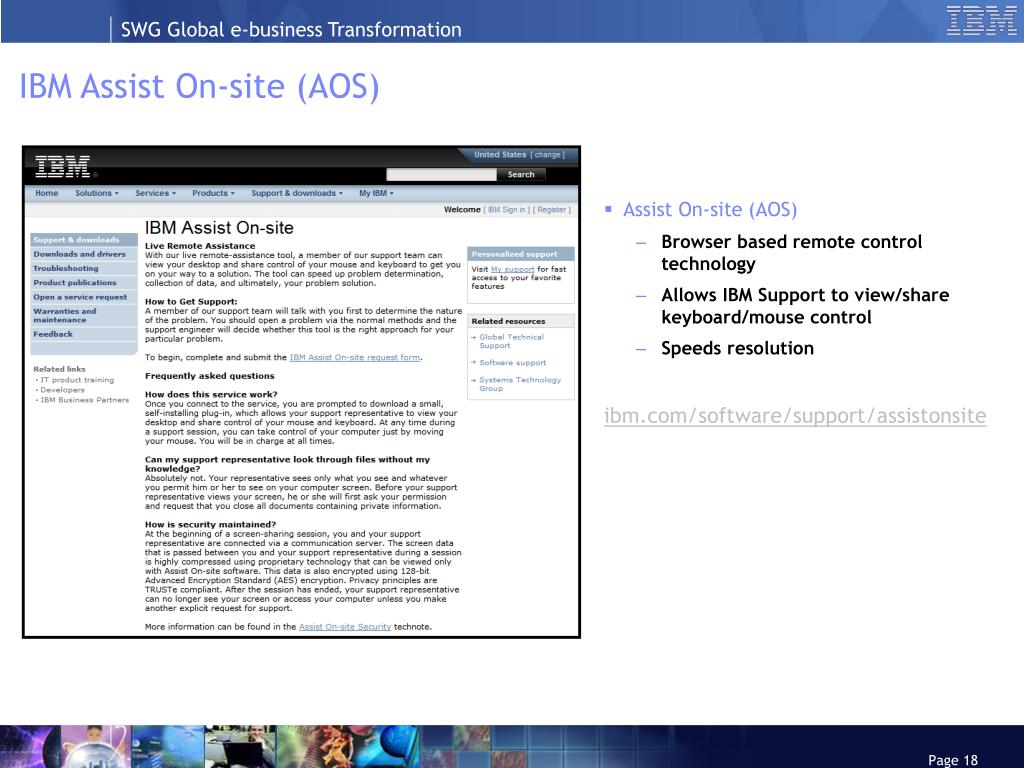Open Troubleshooting sidebar item
Image resolution: width=1024 pixels, height=768 pixels.
[84, 268]
